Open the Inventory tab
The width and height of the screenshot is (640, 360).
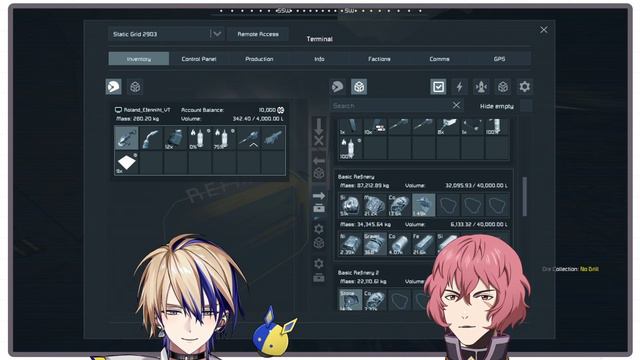pos(139,59)
